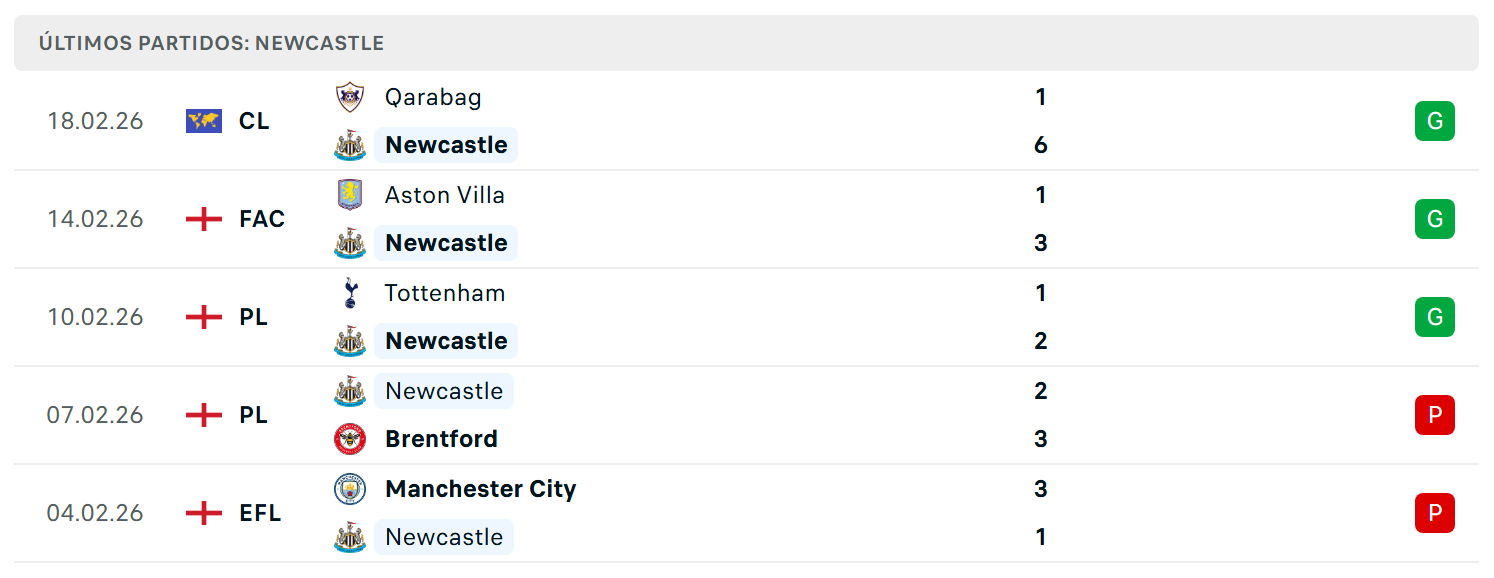Viewport: 1494px width, 578px height.
Task: Click green G badge for Aston Villa match
Action: tap(1434, 219)
